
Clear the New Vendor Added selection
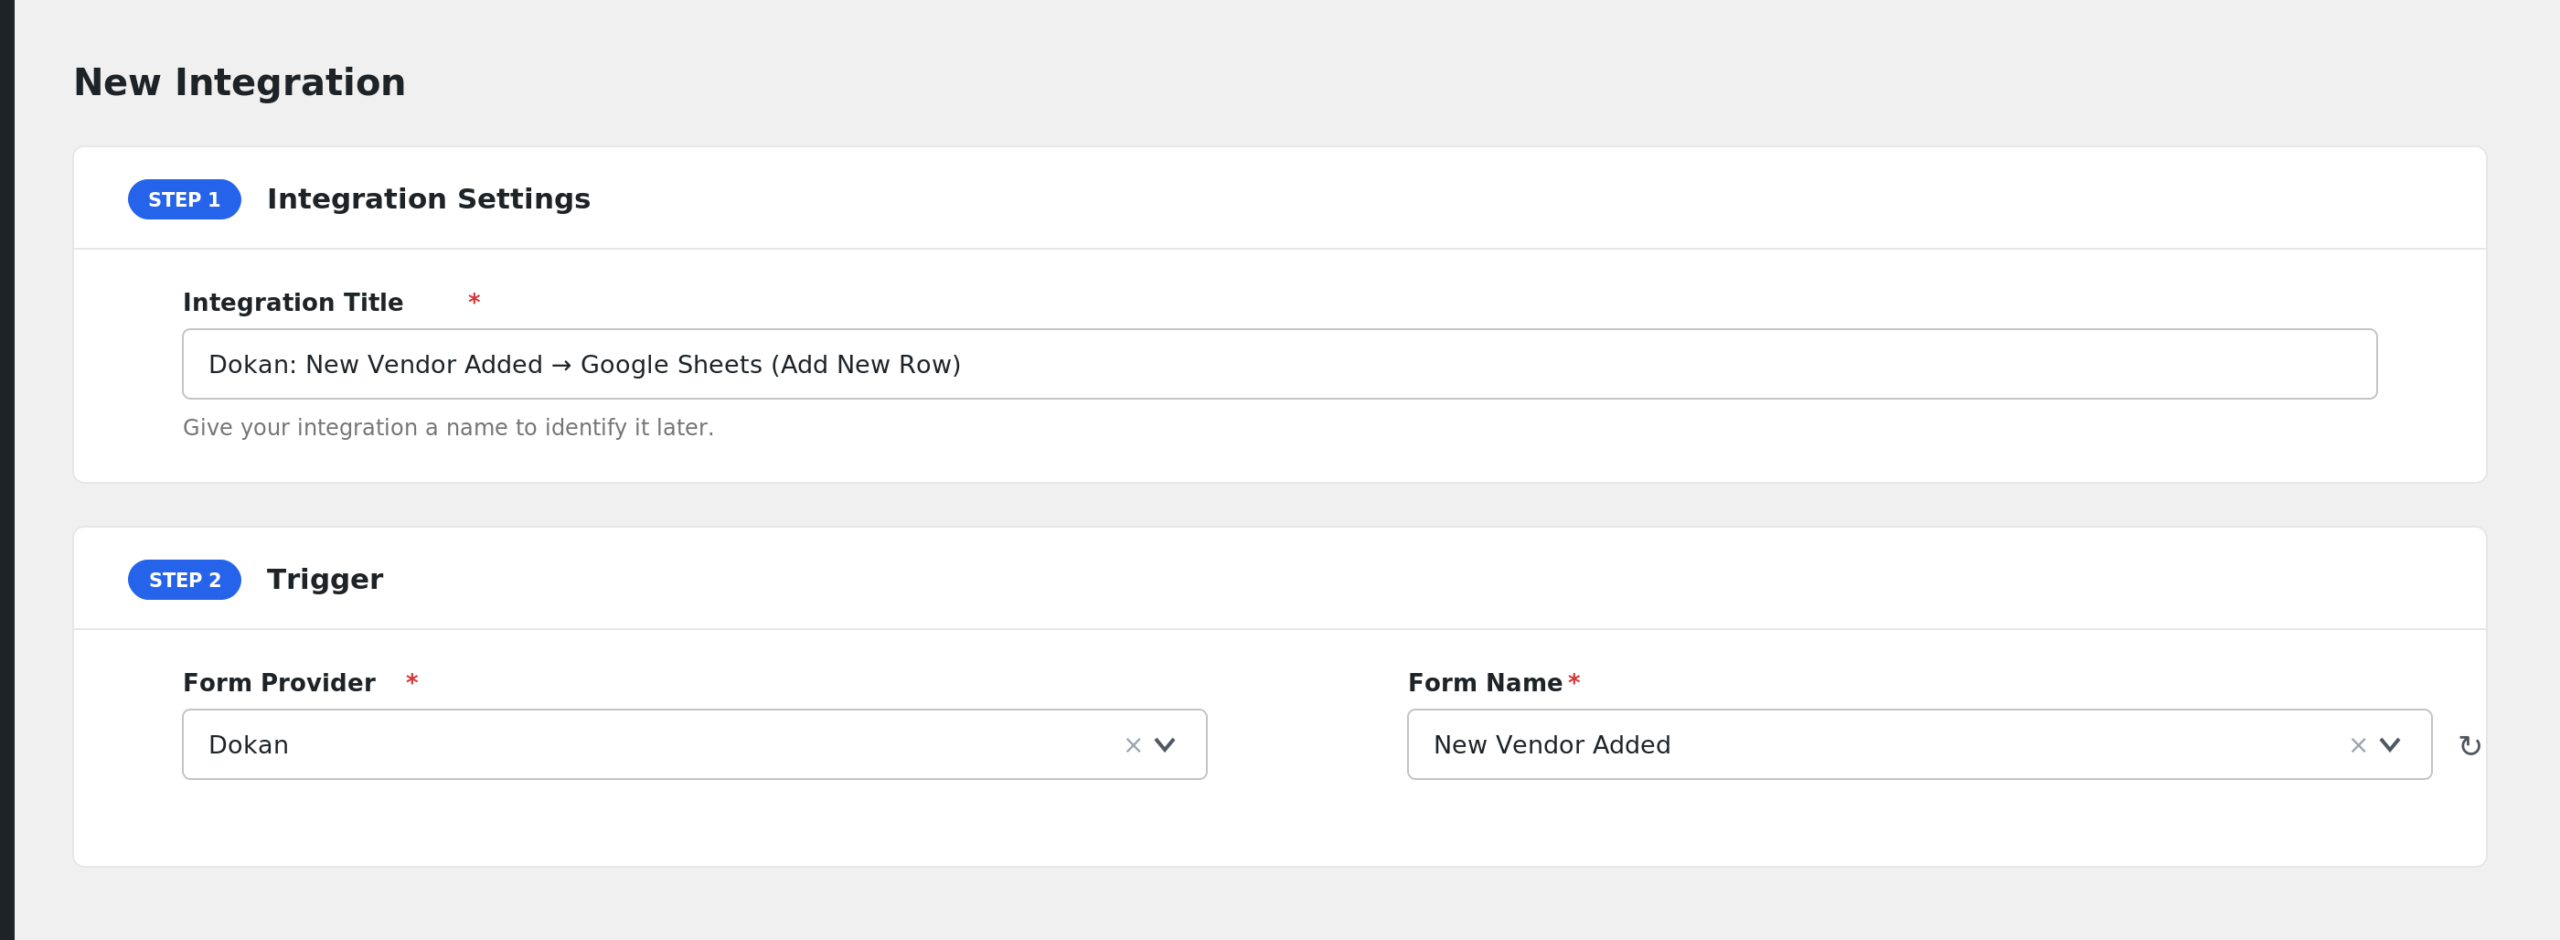(x=2358, y=745)
